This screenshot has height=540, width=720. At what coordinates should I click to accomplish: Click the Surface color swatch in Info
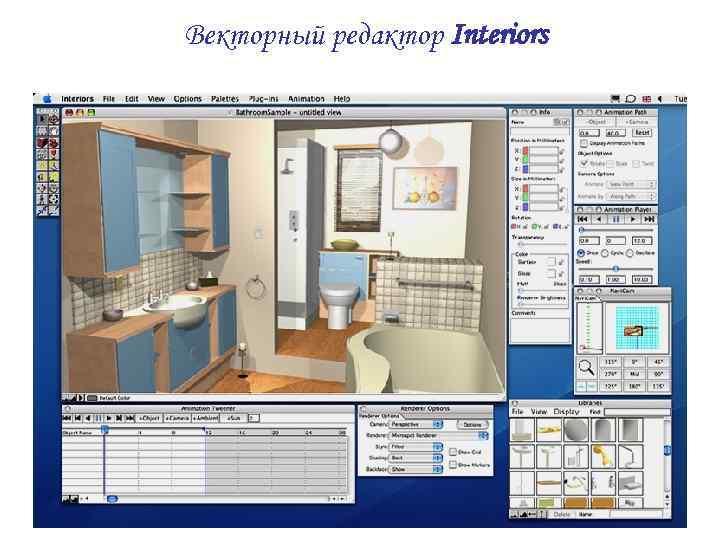point(551,262)
